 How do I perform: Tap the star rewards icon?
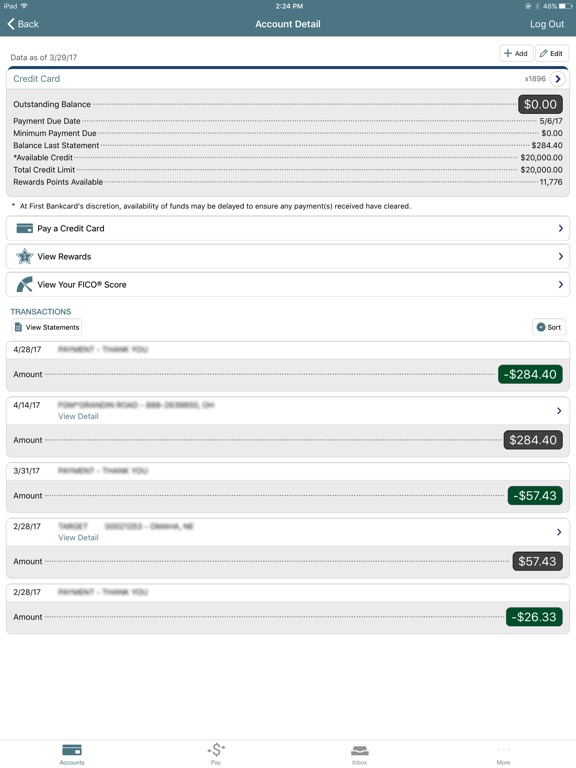(24, 256)
